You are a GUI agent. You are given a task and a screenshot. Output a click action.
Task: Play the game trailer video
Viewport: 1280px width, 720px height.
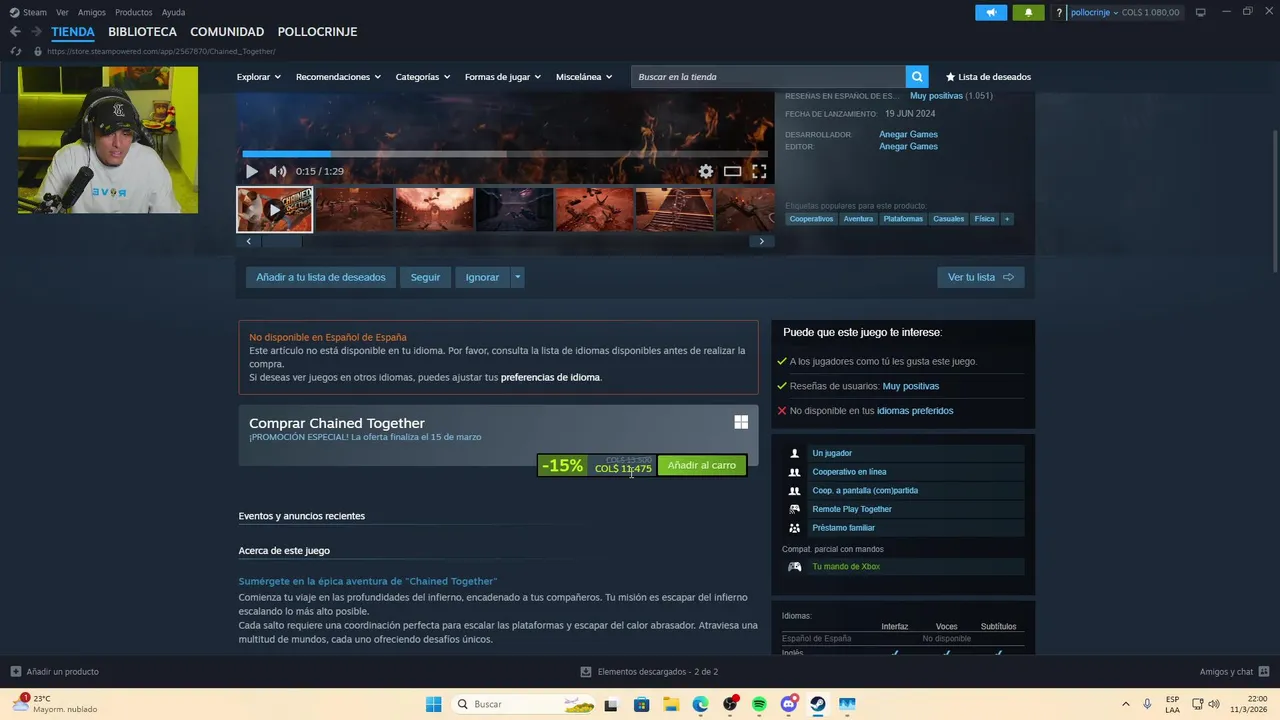click(x=251, y=172)
